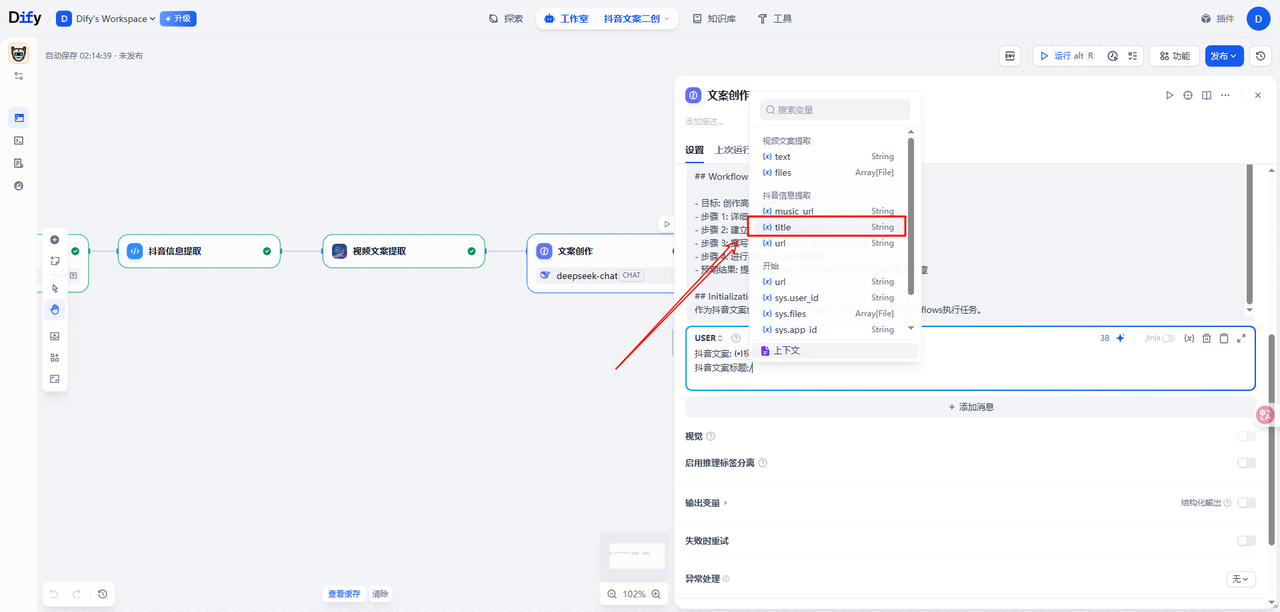Open the 发布 publish dropdown
The image size is (1280, 612).
[x=1224, y=56]
